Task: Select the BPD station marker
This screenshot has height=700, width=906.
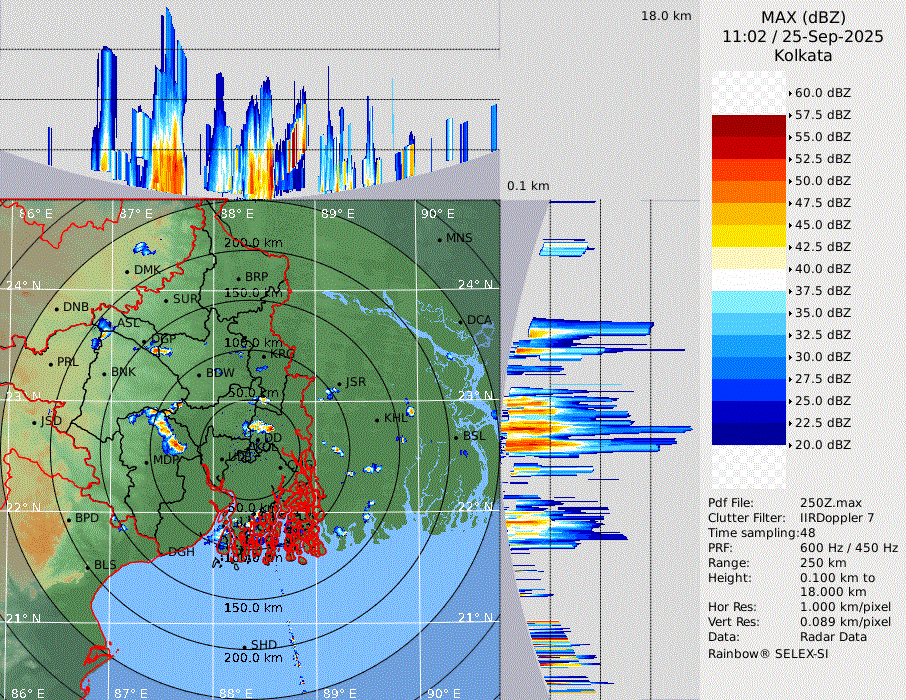Action: tap(68, 519)
